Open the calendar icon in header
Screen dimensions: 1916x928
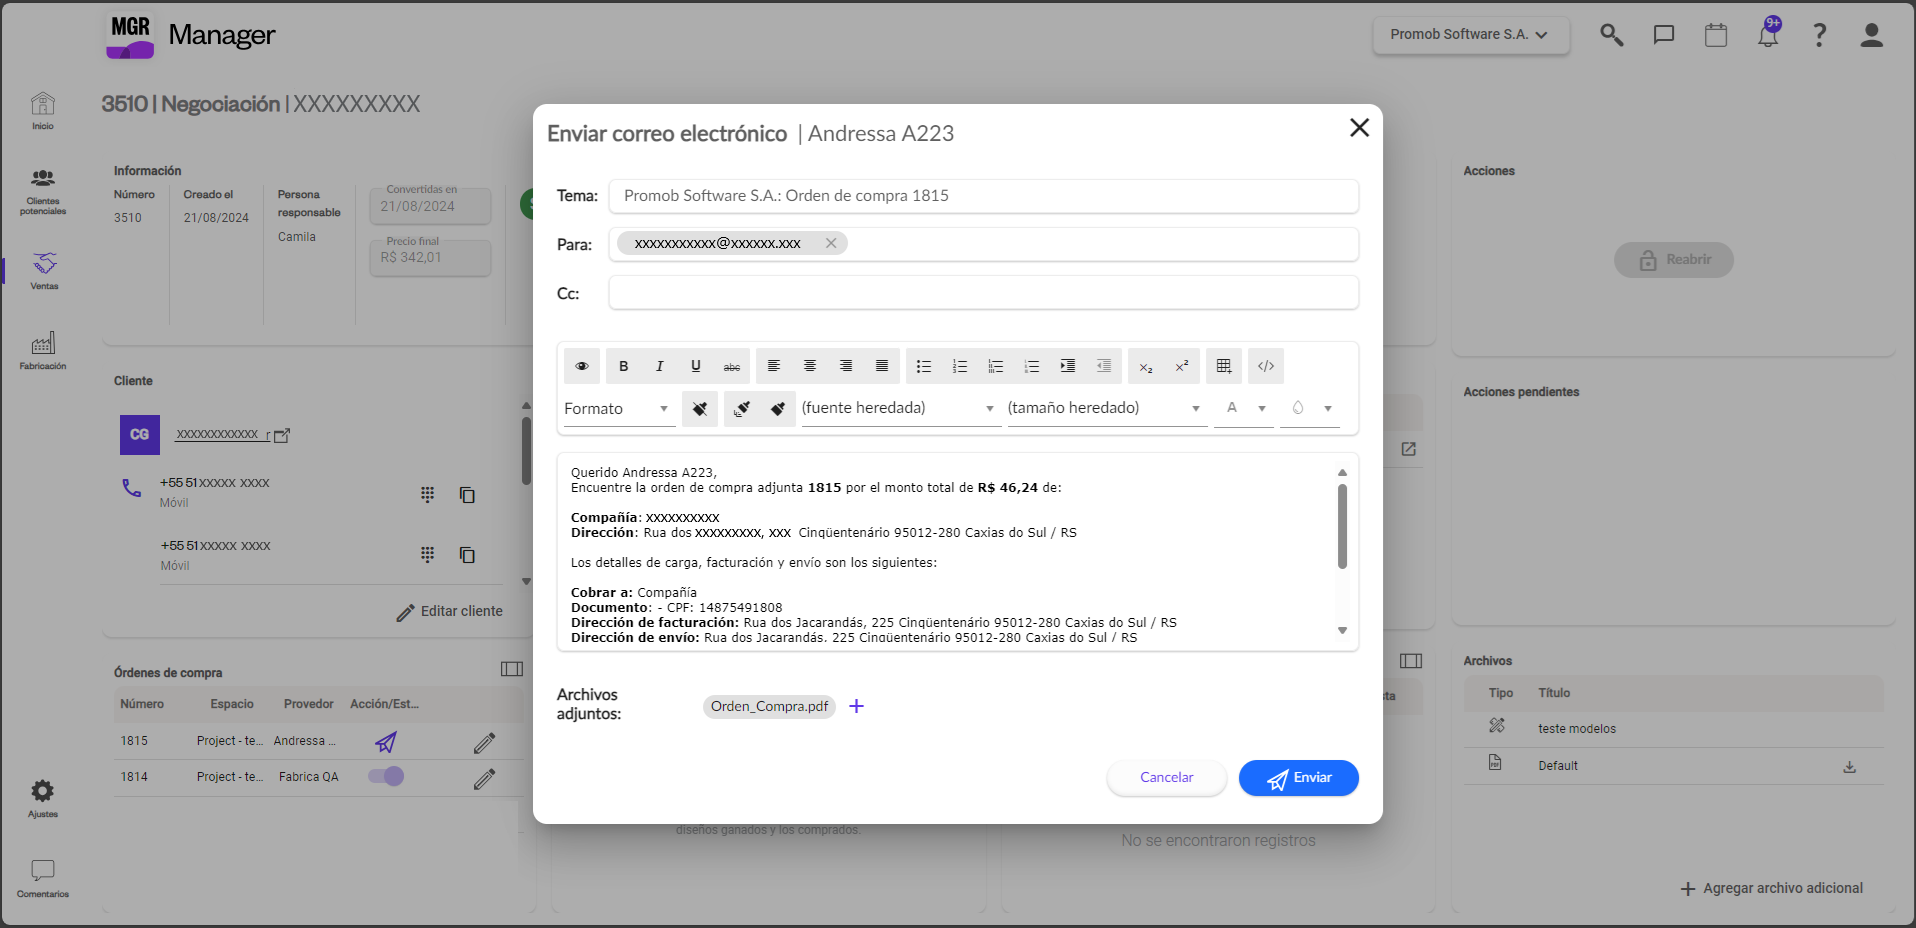click(x=1716, y=35)
